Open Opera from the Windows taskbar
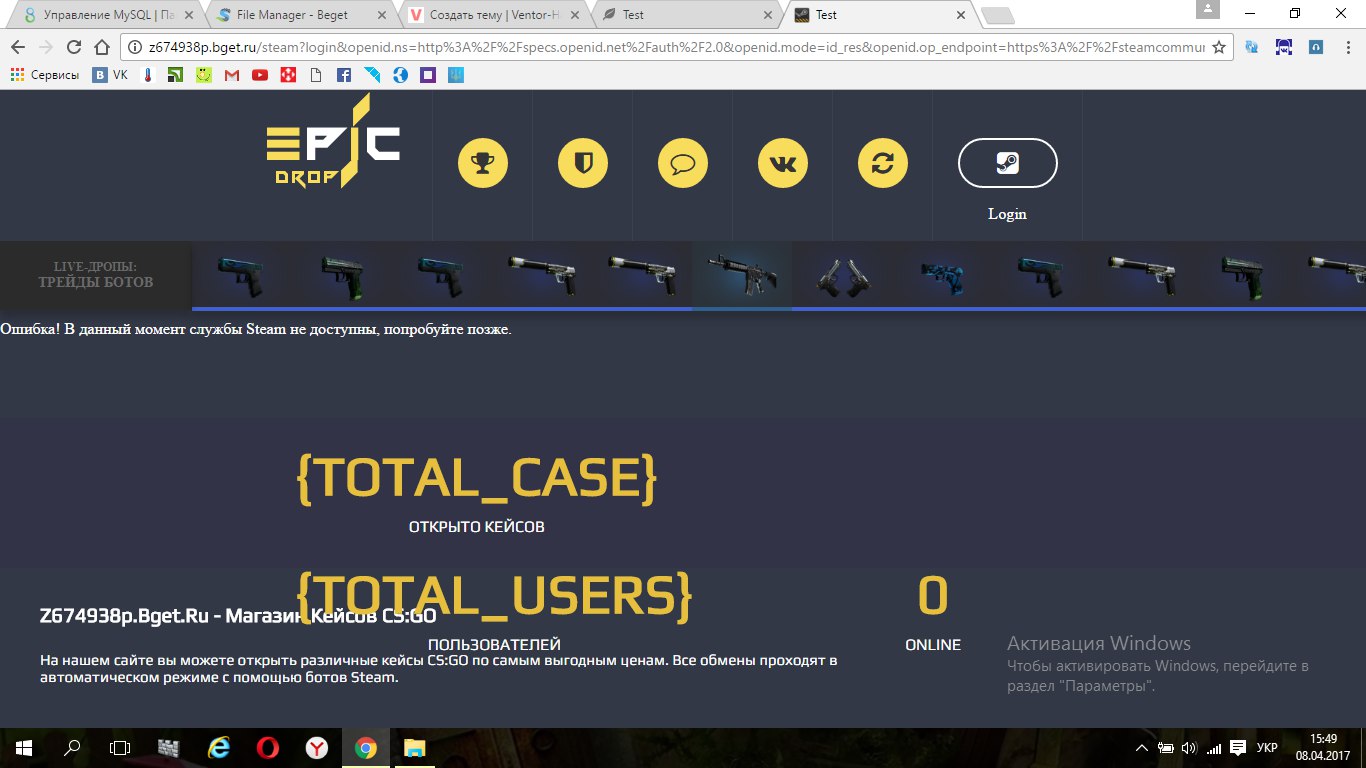Viewport: 1366px width, 768px height. [x=267, y=747]
